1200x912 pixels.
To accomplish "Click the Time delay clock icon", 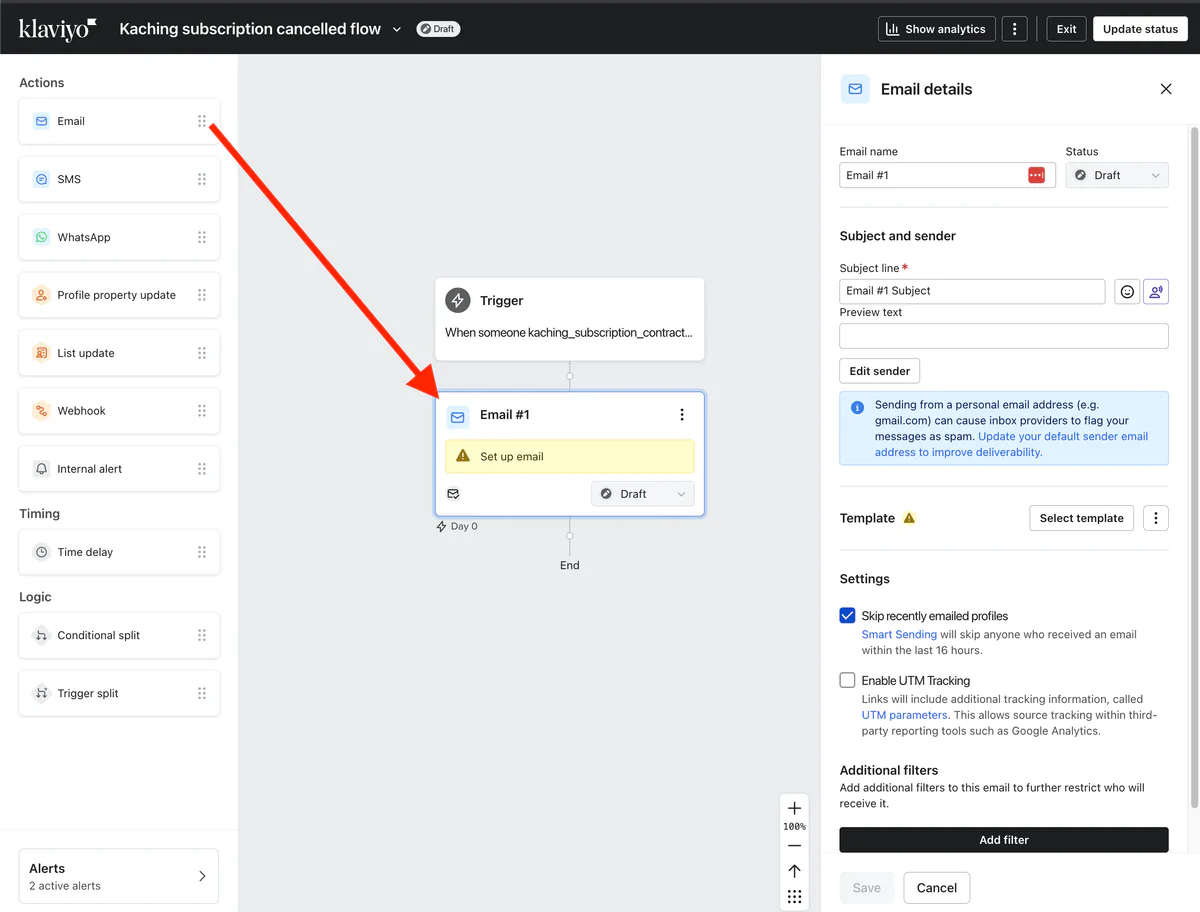I will 41,552.
